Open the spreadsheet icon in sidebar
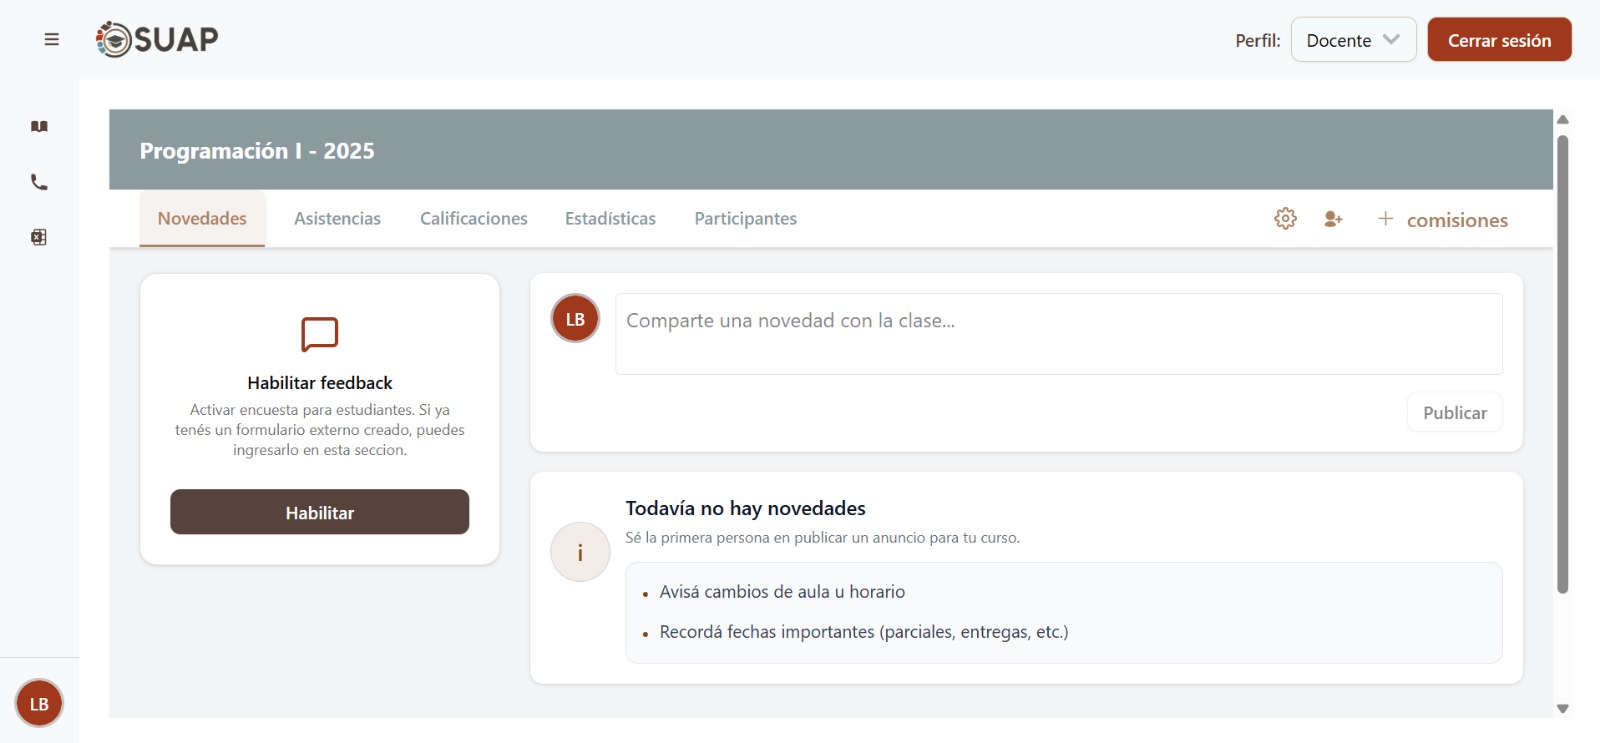The height and width of the screenshot is (743, 1600). point(39,237)
